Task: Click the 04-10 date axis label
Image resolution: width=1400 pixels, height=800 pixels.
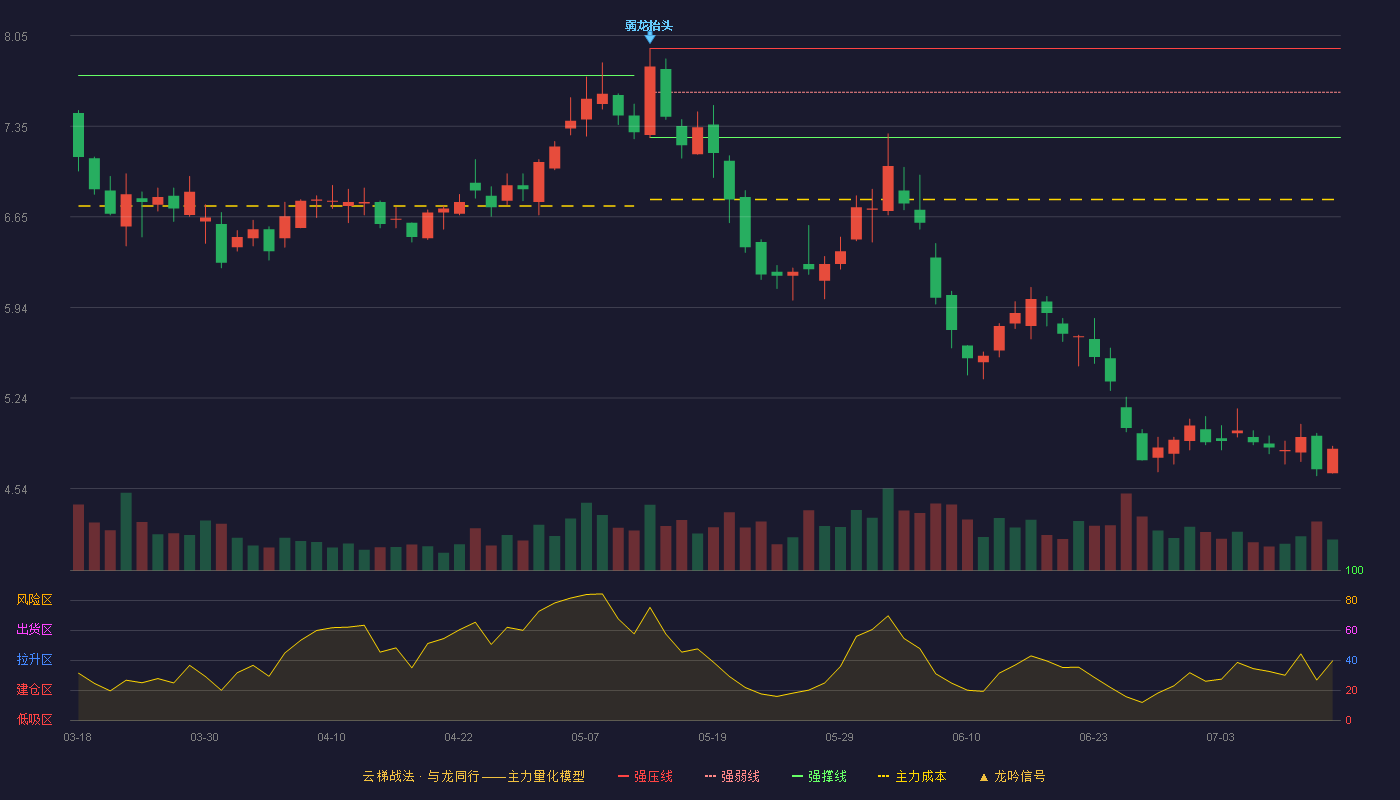Action: (331, 737)
